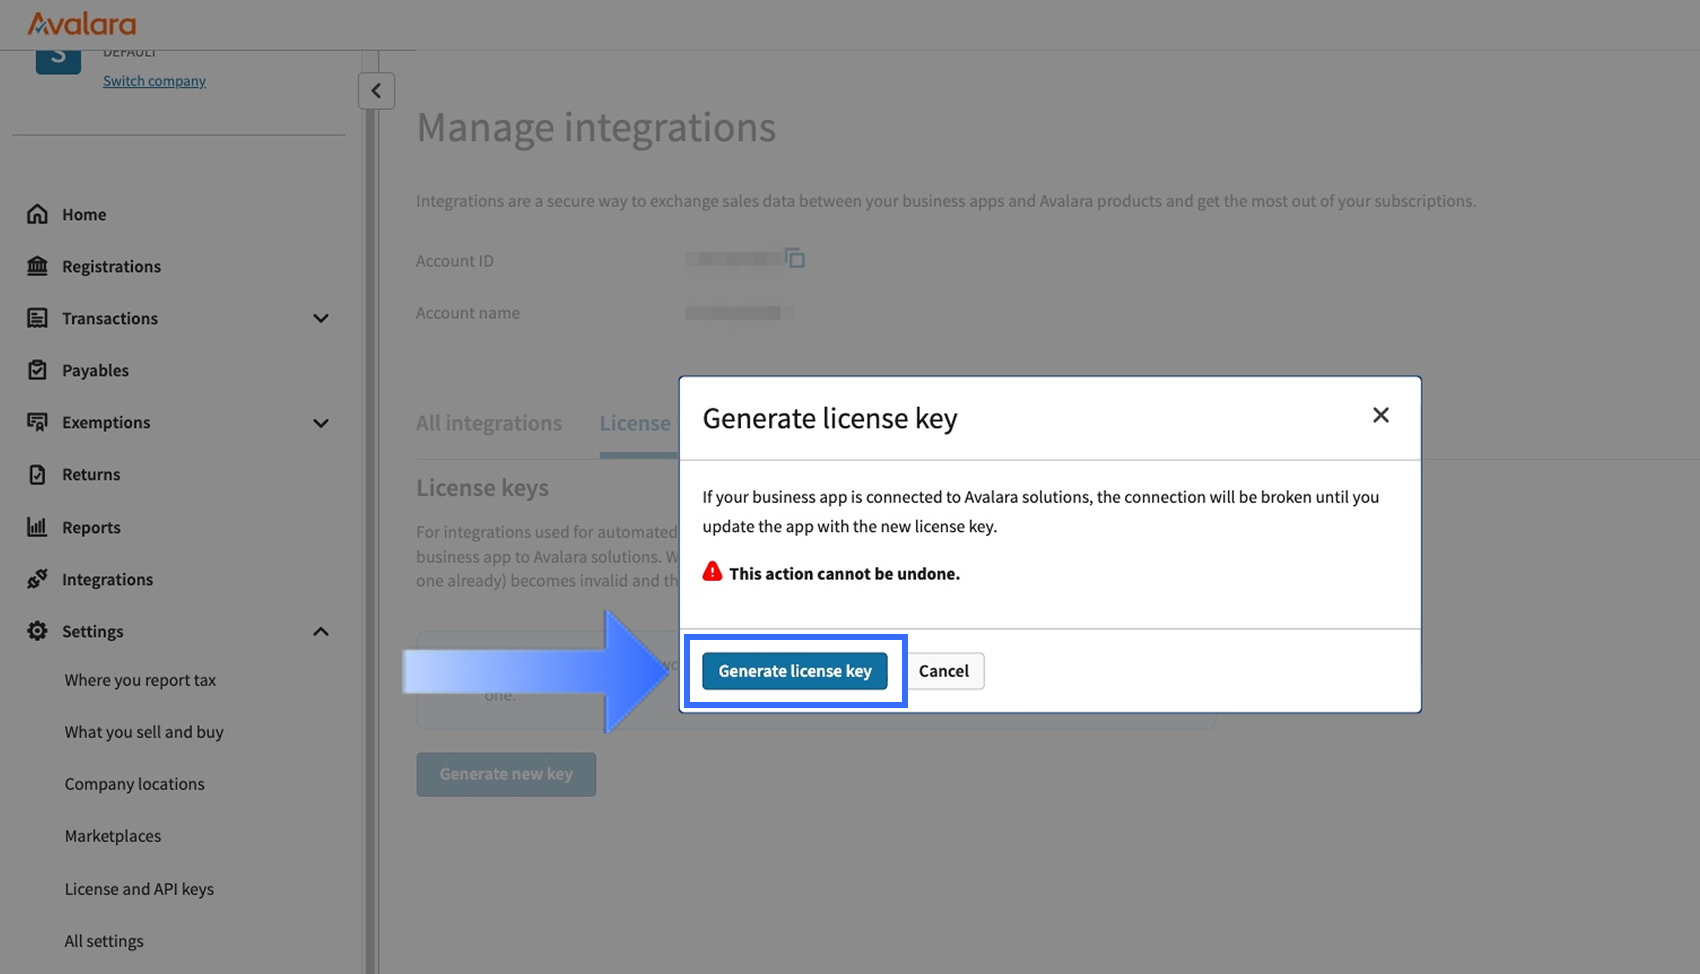Click the Transactions list icon
The image size is (1700, 974).
click(37, 318)
